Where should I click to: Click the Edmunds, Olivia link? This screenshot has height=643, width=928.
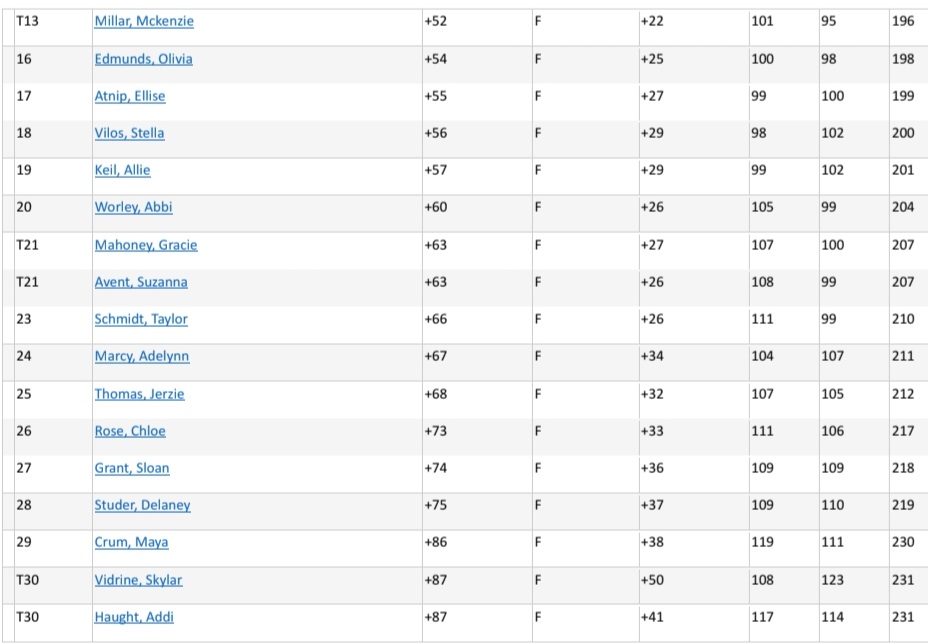tap(143, 59)
